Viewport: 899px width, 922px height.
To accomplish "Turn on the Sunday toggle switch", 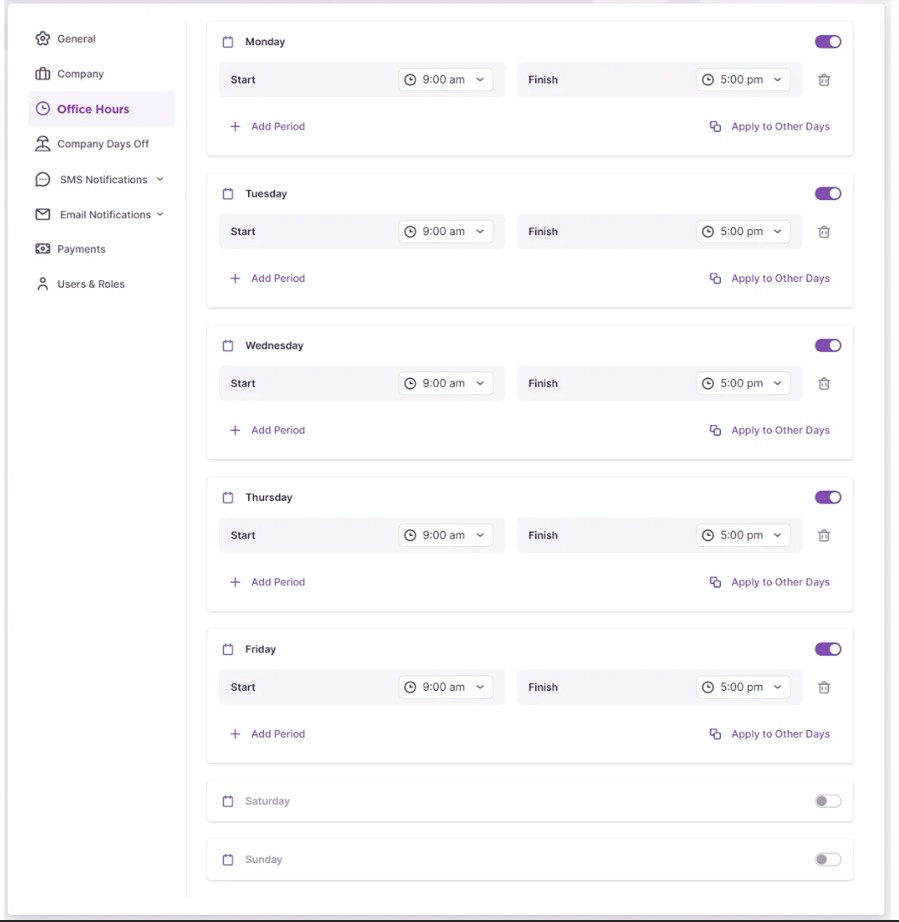I will 828,860.
